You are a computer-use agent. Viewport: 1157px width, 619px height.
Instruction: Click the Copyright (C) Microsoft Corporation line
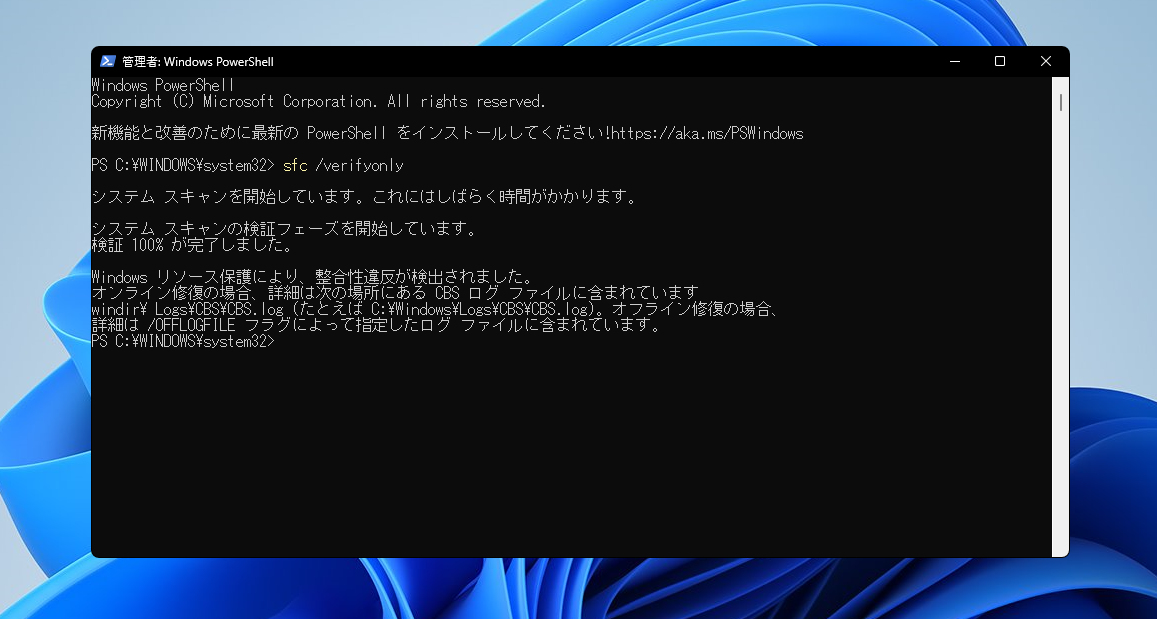pyautogui.click(x=319, y=102)
